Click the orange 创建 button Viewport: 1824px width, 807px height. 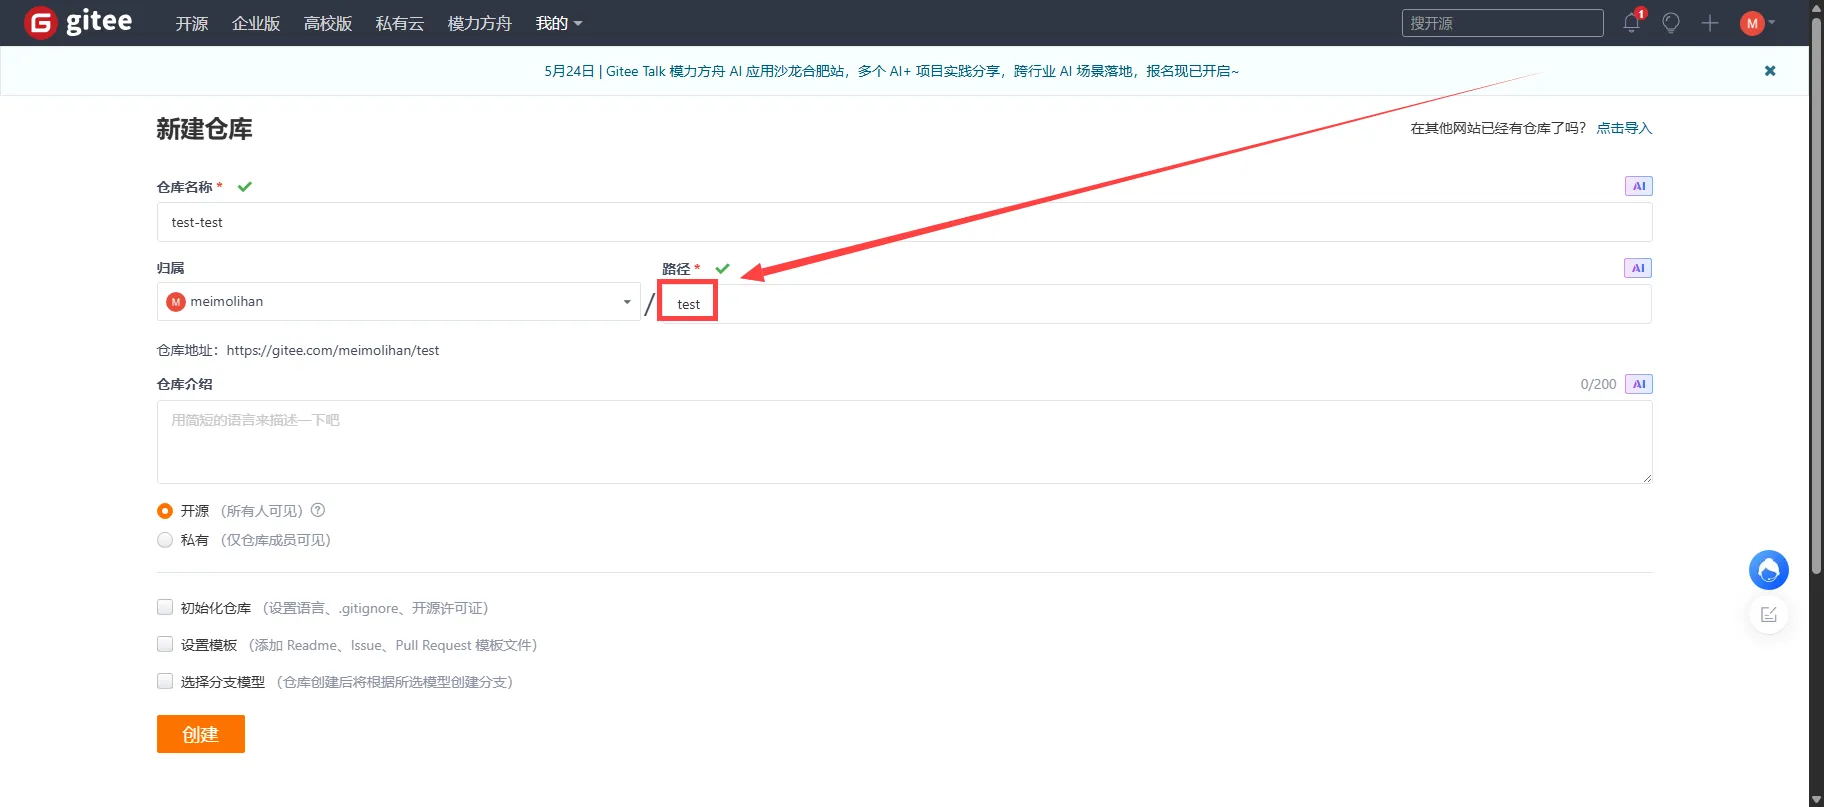(200, 734)
